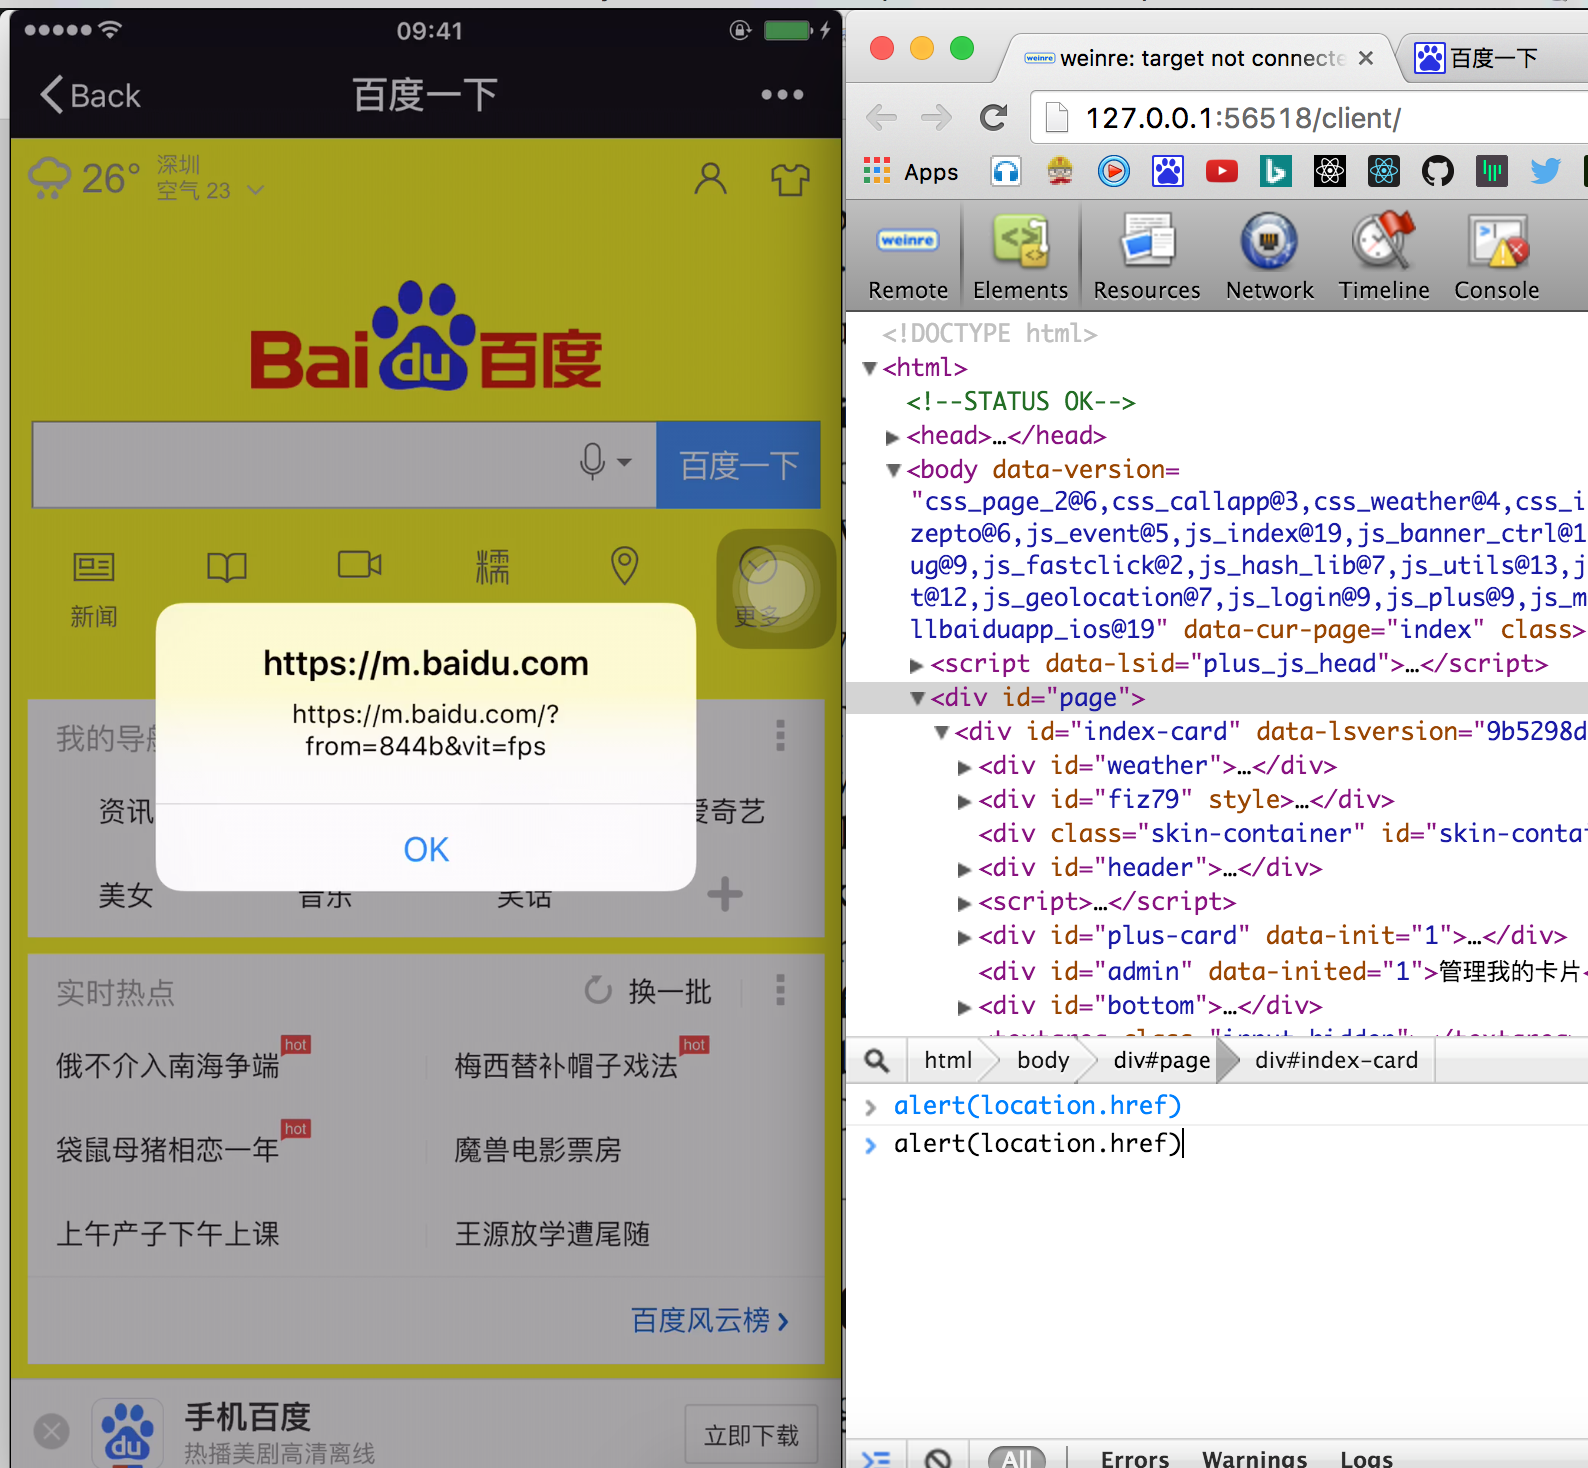
Task: Open the weinre Timeline panel
Action: tap(1384, 256)
